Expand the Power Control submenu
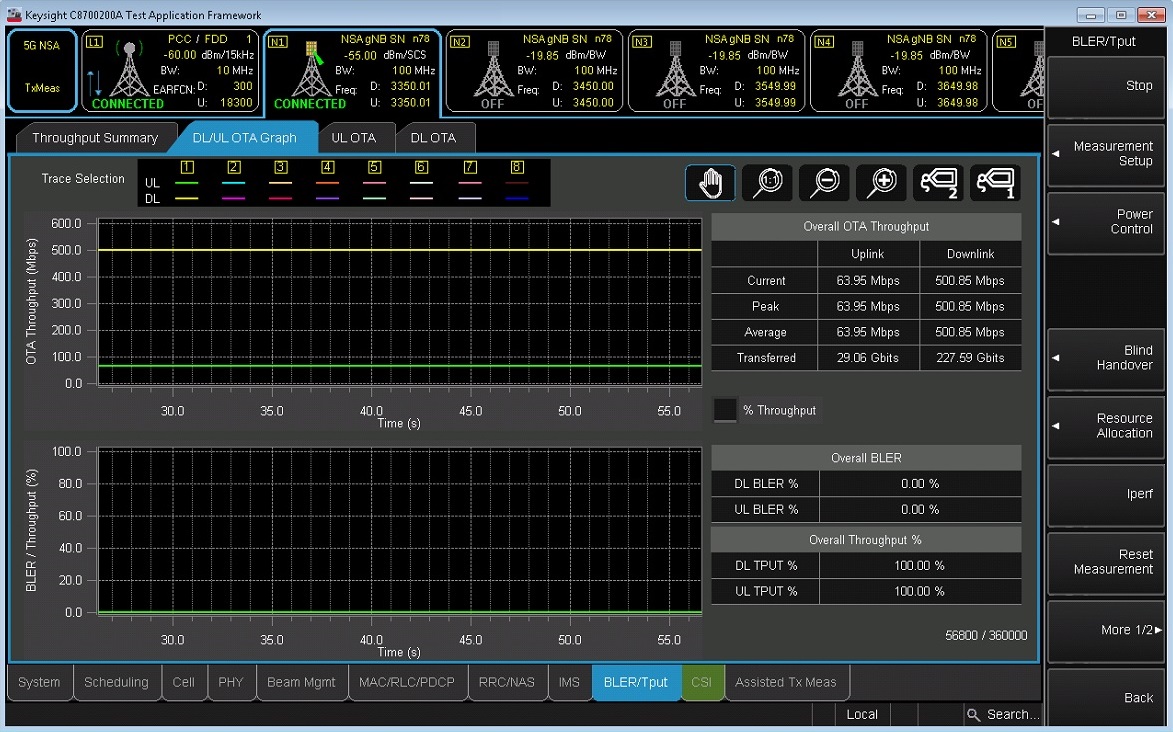The image size is (1173, 732). [1105, 221]
